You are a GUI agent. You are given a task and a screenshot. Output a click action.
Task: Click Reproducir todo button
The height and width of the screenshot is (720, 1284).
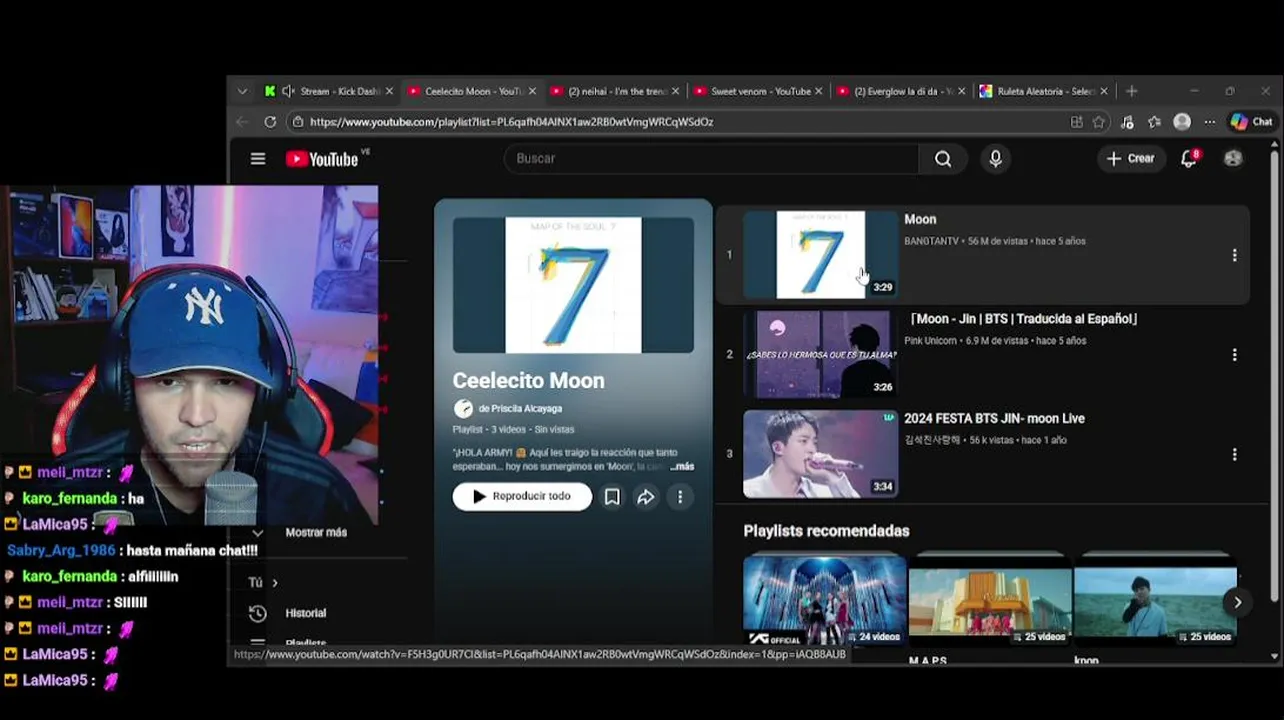point(522,497)
